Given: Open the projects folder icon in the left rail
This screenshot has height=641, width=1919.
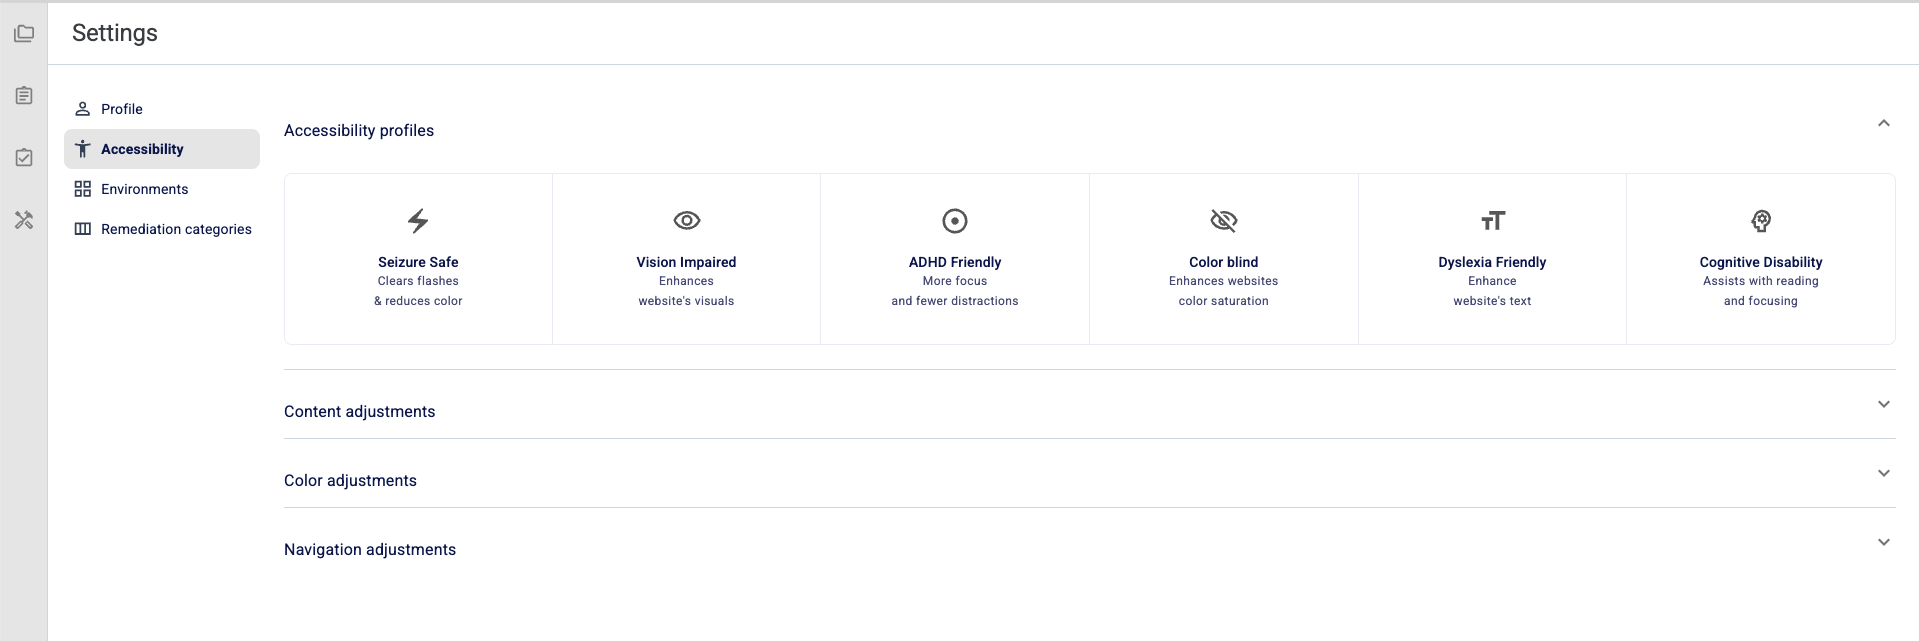Looking at the screenshot, I should coord(24,34).
